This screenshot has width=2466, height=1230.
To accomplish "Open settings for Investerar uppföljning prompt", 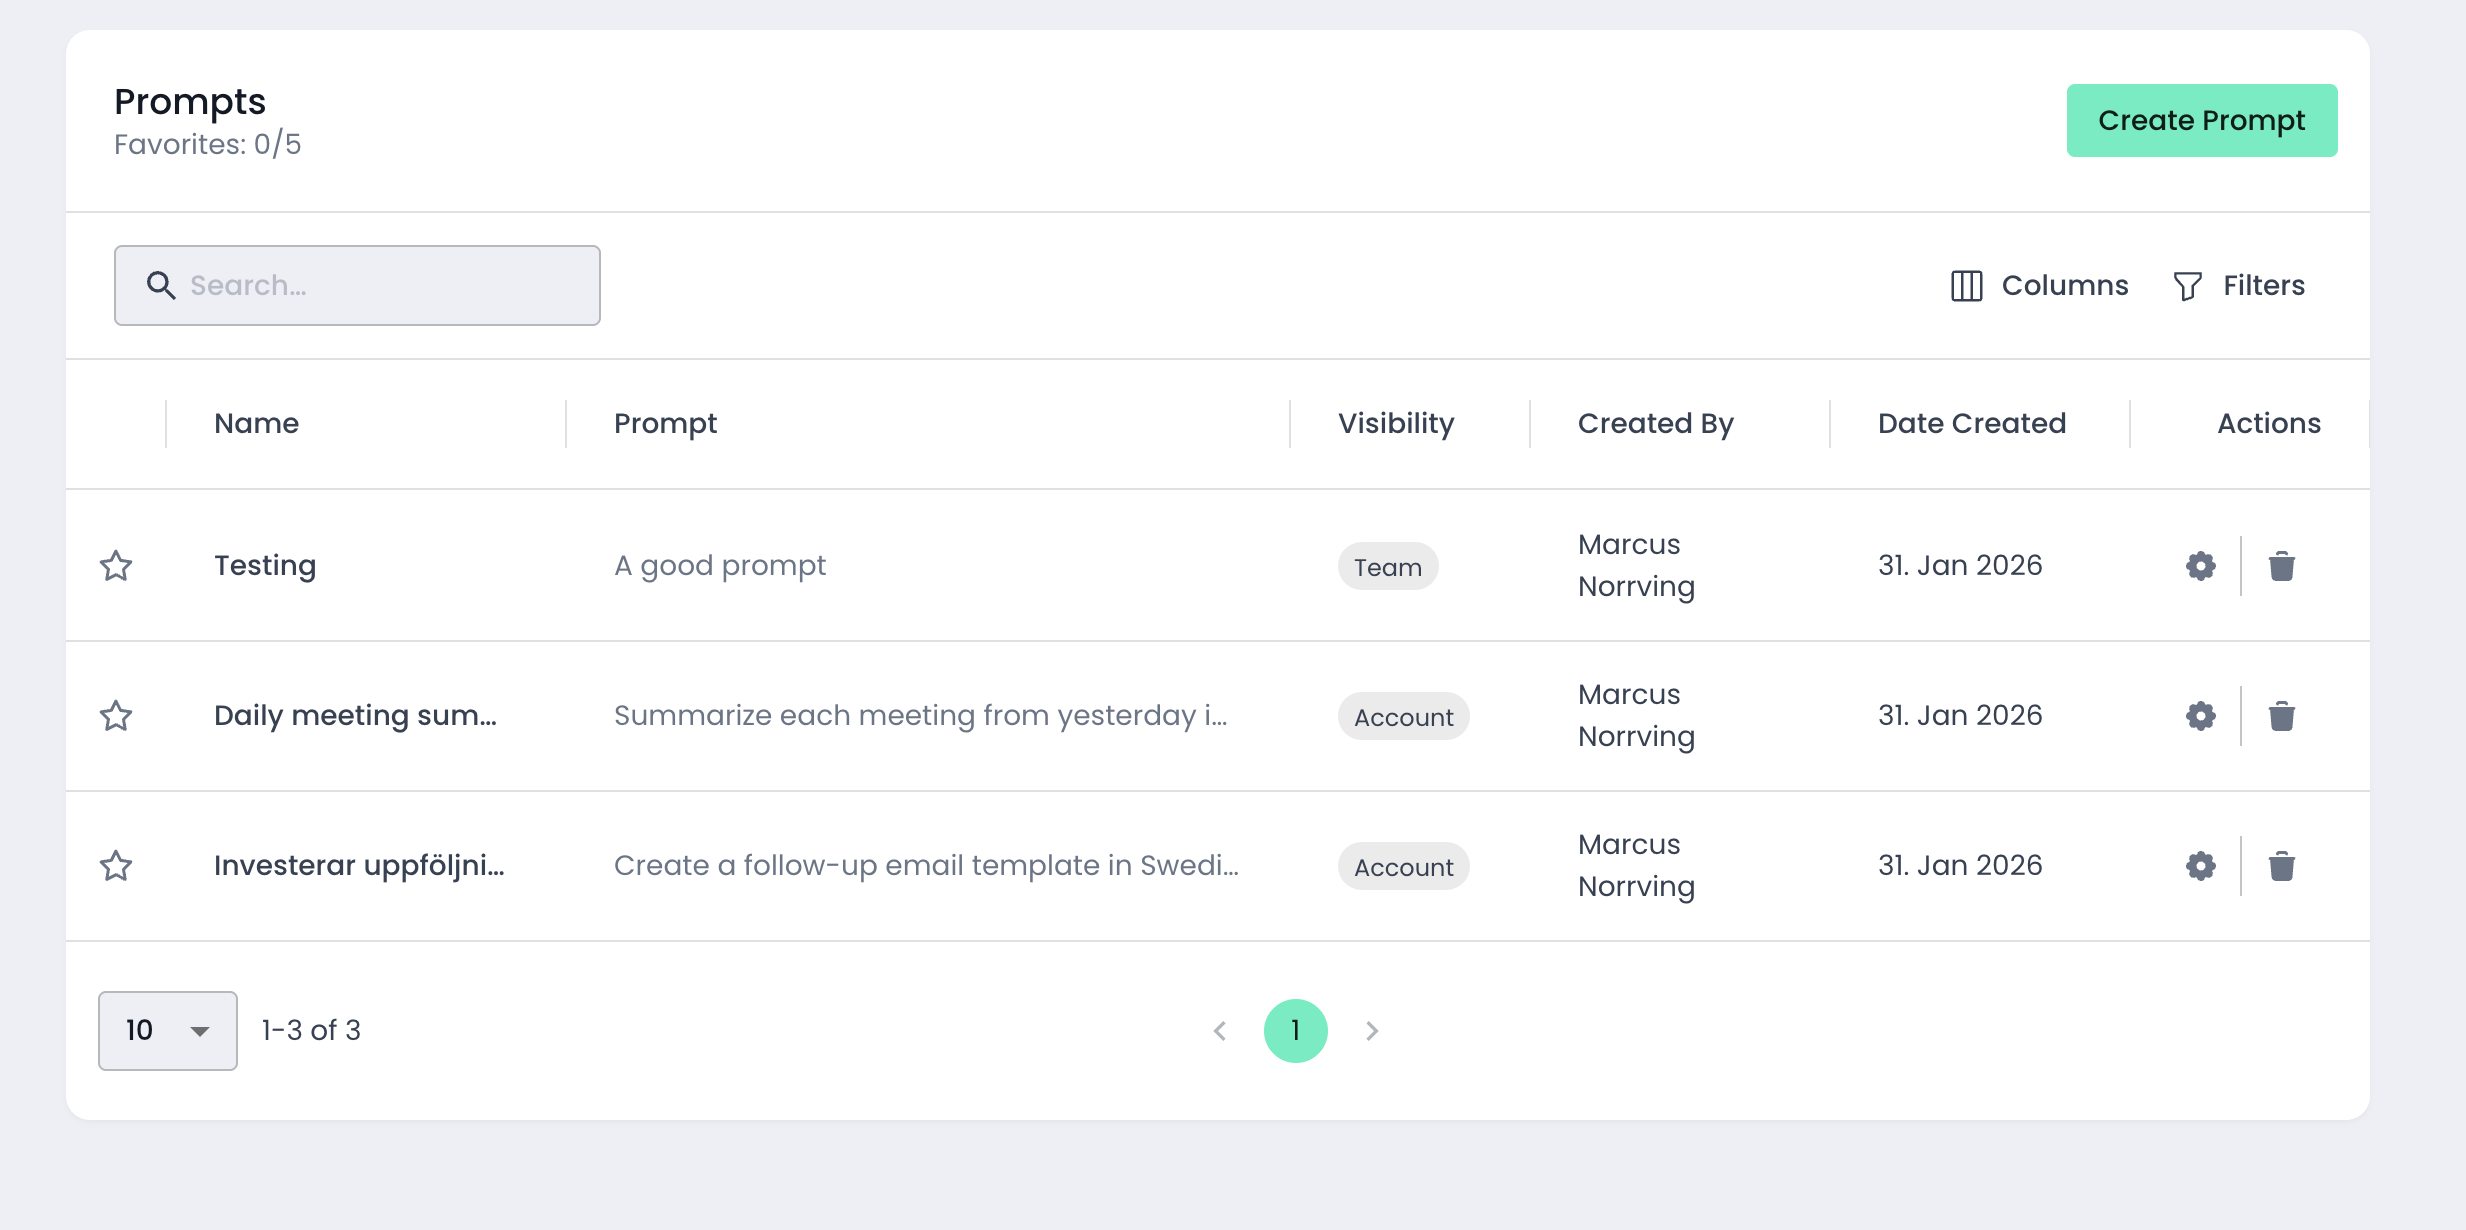I will point(2200,866).
